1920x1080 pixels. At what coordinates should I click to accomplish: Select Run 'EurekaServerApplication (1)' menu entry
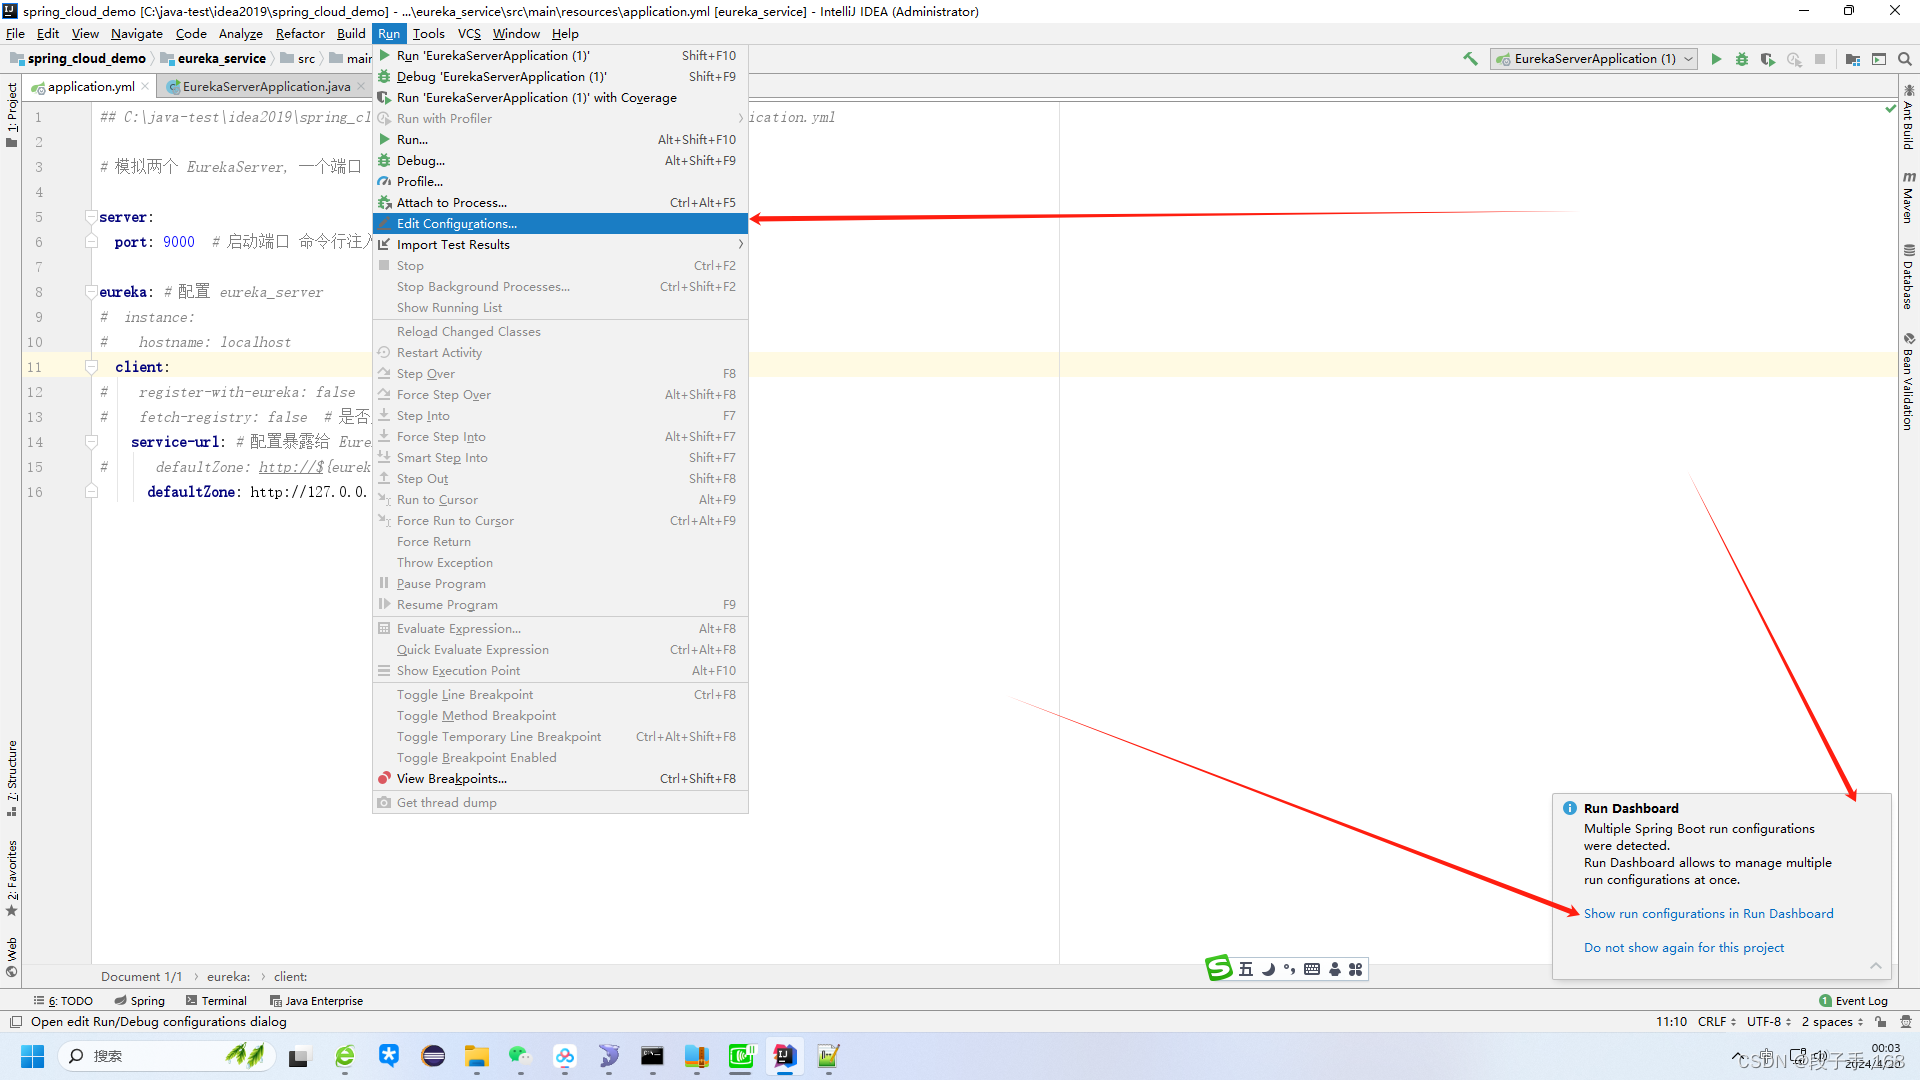[560, 55]
